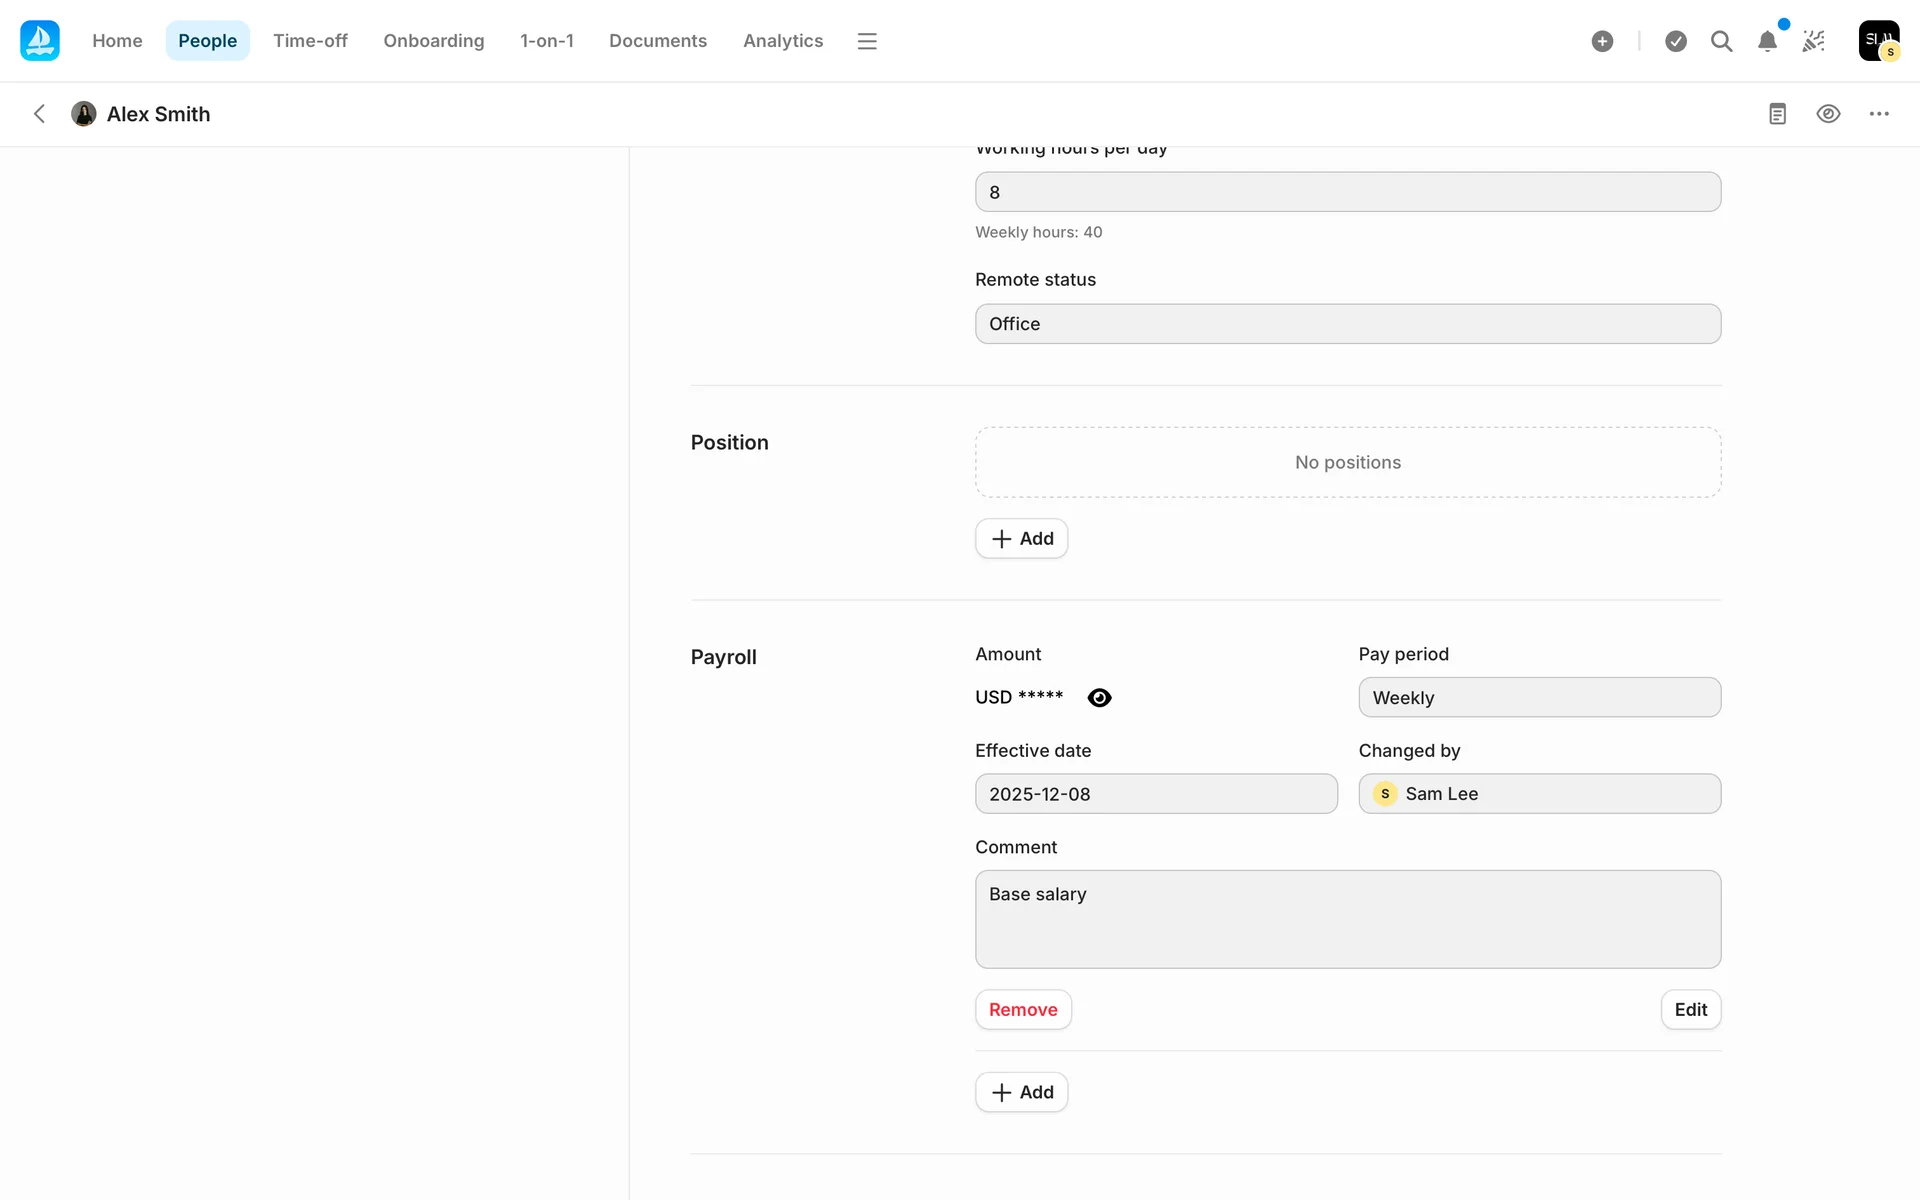Image resolution: width=1920 pixels, height=1200 pixels.
Task: Open search with the magnifier icon
Action: (x=1721, y=41)
